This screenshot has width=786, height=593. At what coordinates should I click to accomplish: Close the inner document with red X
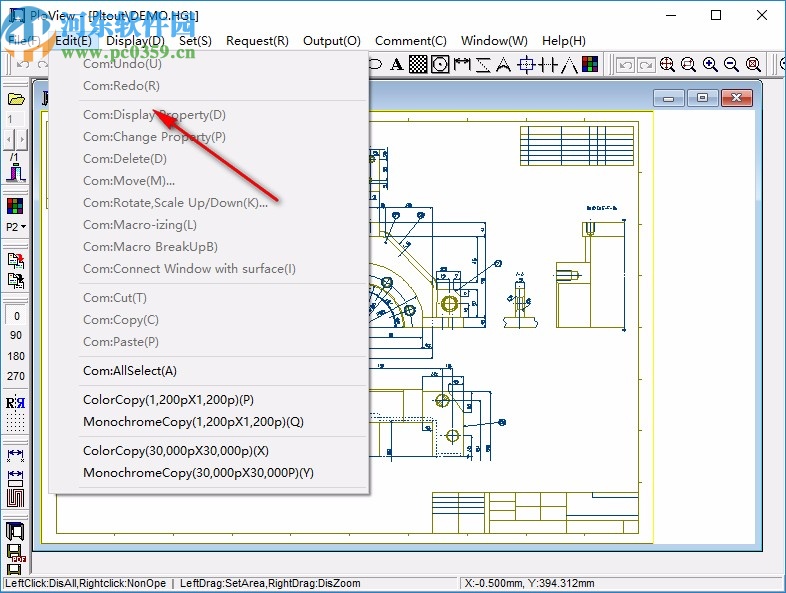[736, 98]
